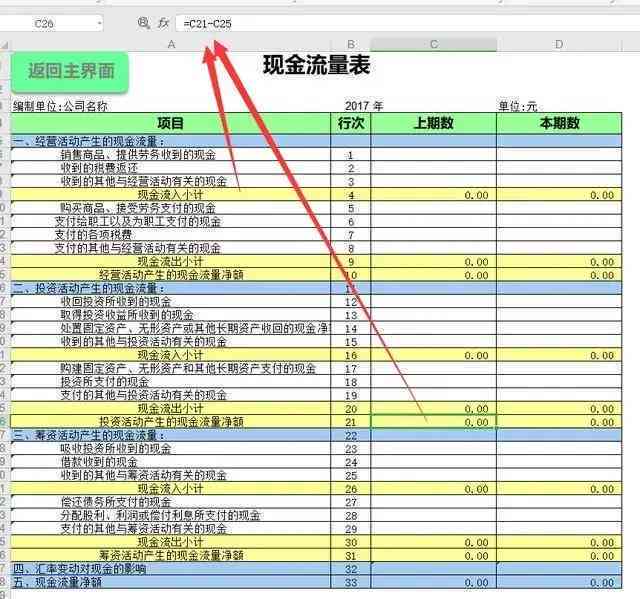Click the 投资所支付的现金 cell

(171, 382)
